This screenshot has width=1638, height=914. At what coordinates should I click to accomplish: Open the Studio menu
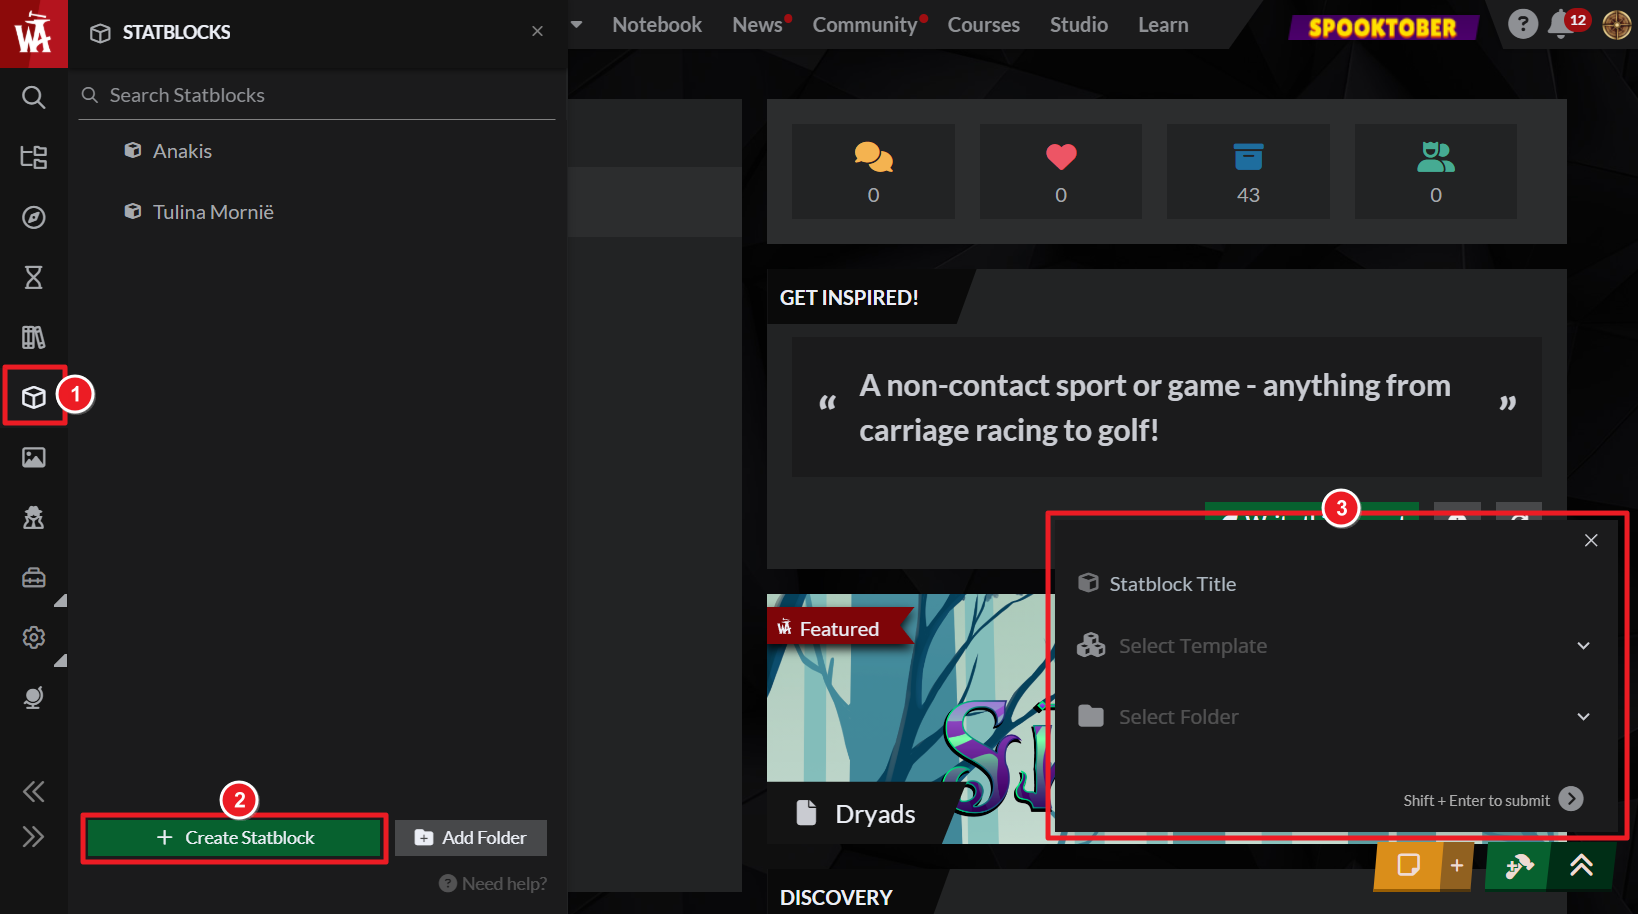1078,25
